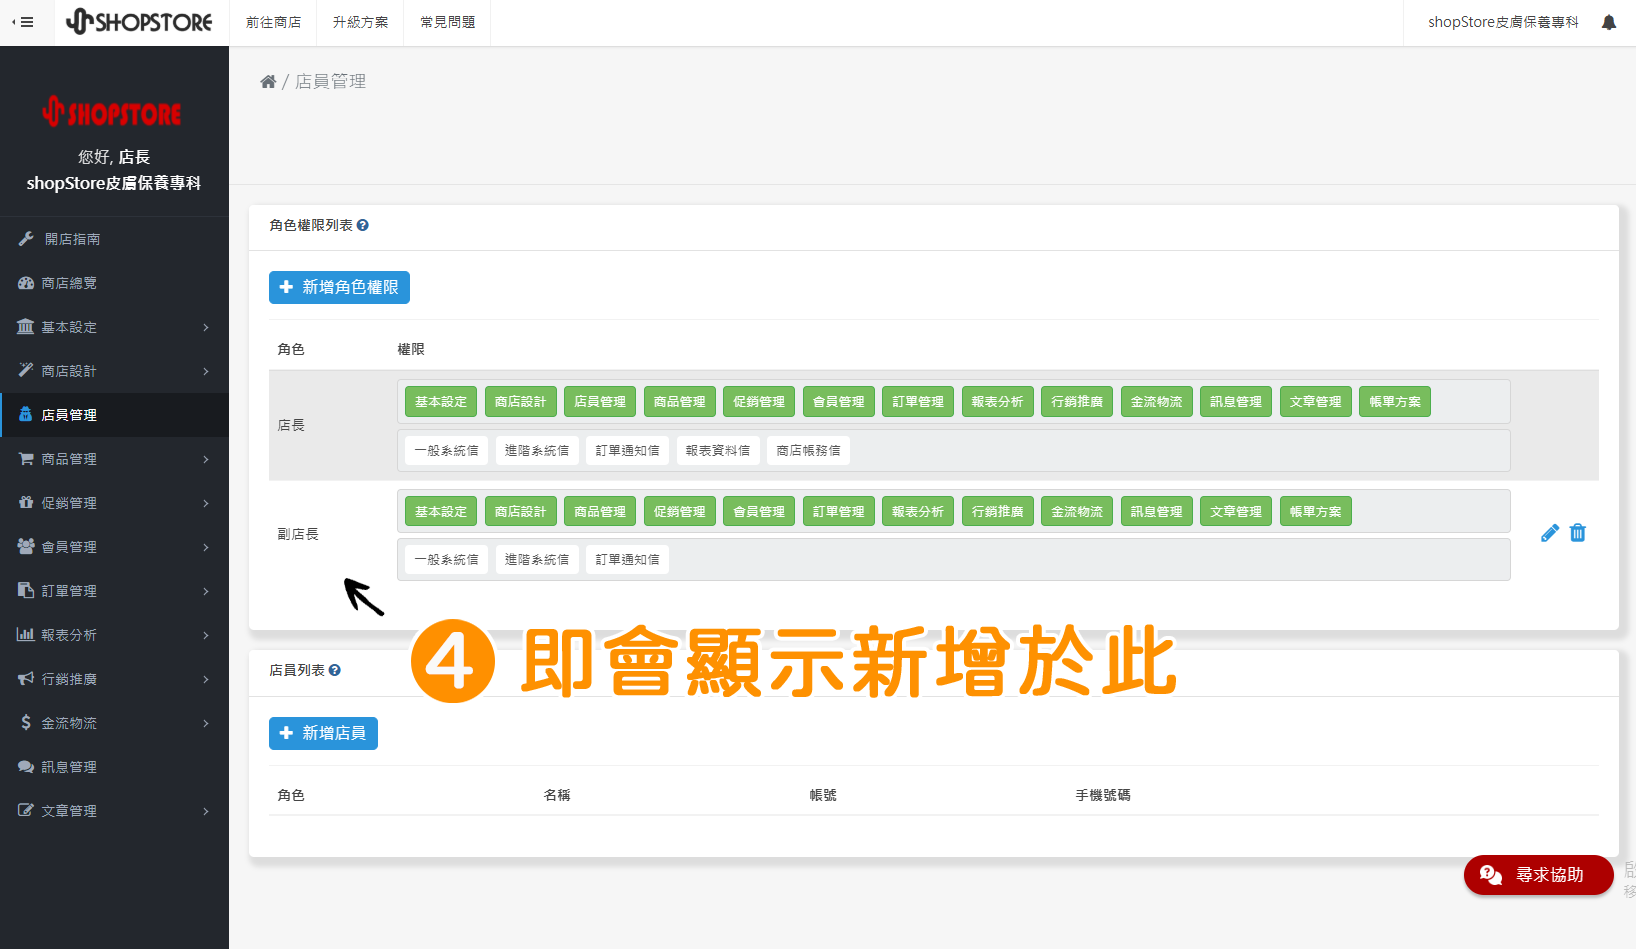
Task: Click 副店長 row's 會員管理 permission tag
Action: [x=759, y=512]
